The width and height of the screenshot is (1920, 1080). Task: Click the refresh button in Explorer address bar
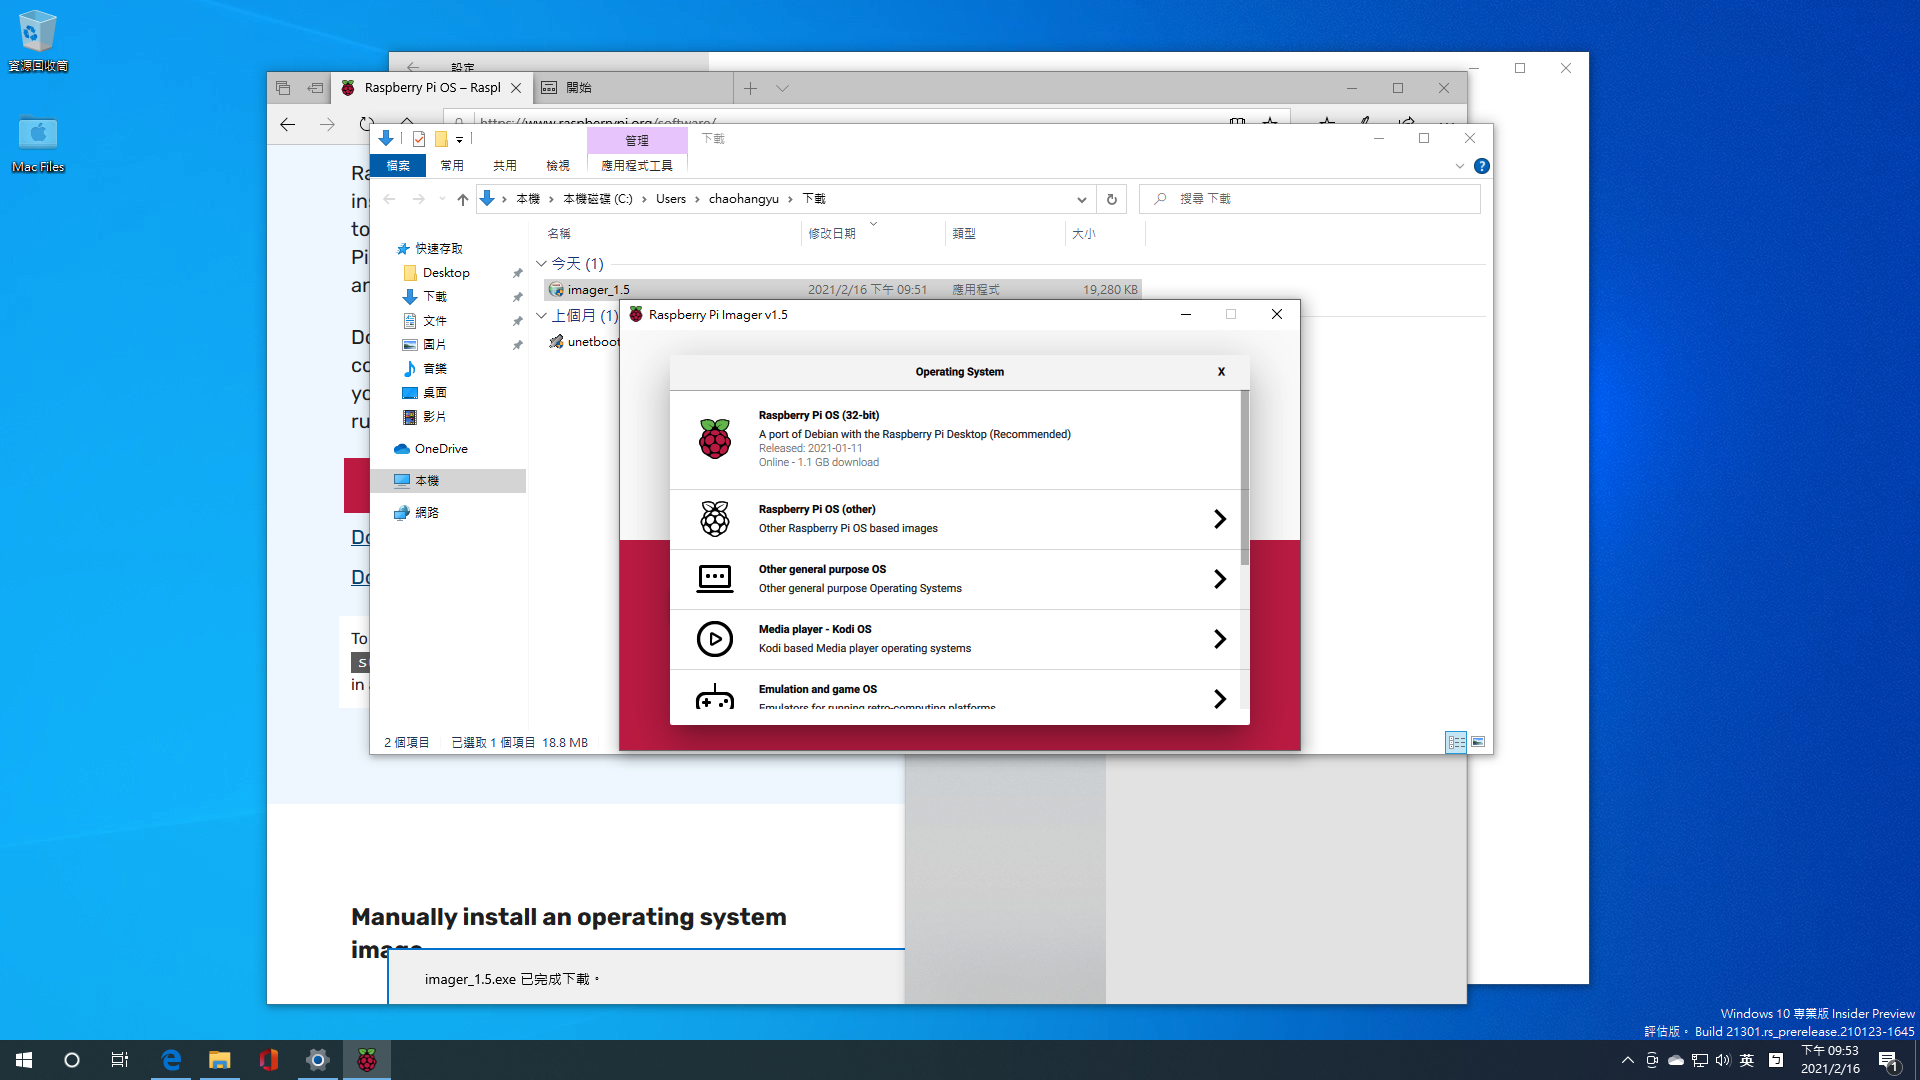coord(1111,199)
